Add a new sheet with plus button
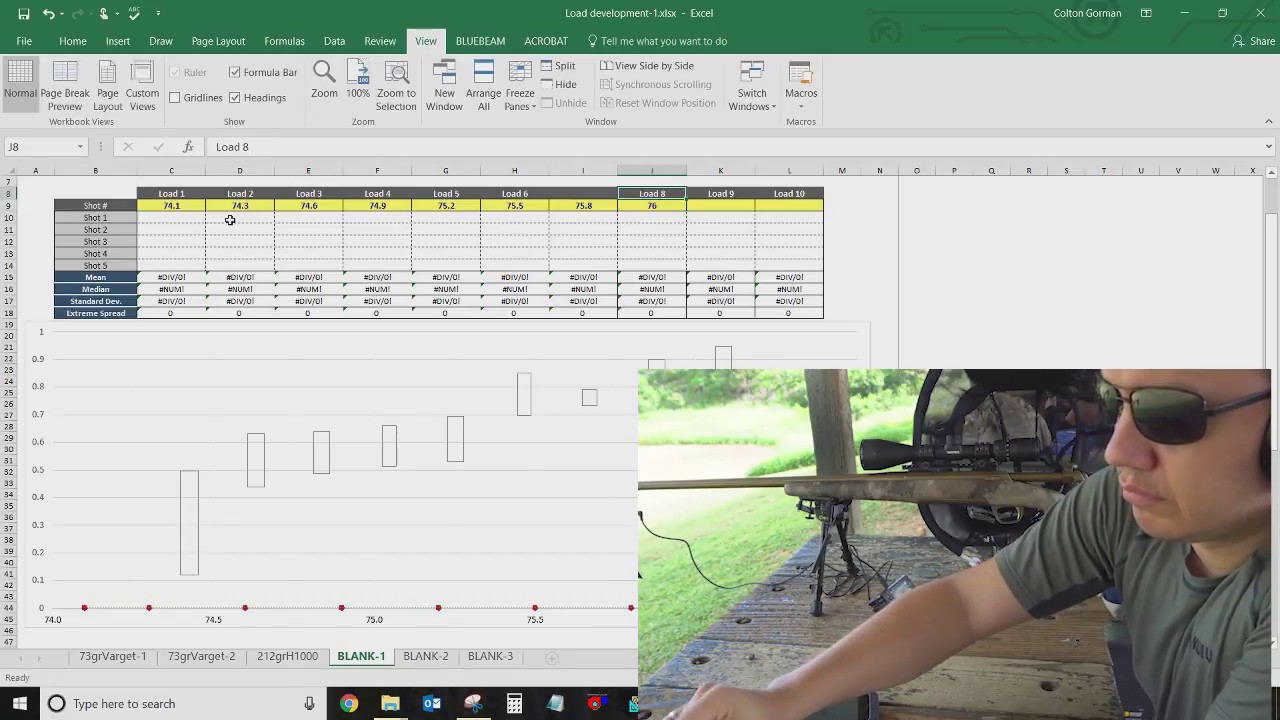Viewport: 1280px width, 720px height. pos(551,657)
